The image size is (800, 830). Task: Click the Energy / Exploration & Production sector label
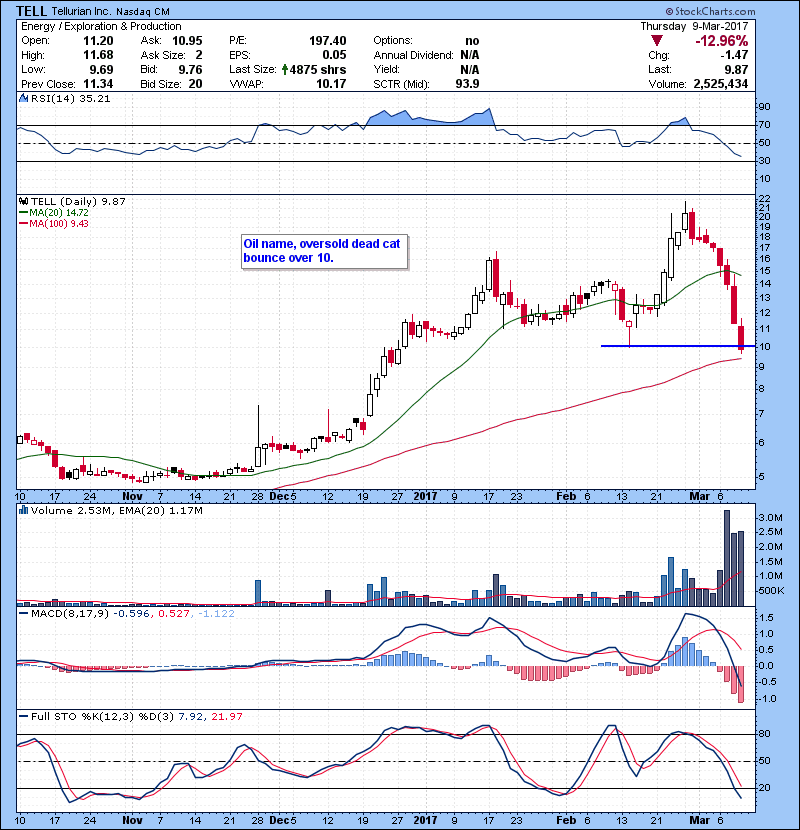point(101,26)
